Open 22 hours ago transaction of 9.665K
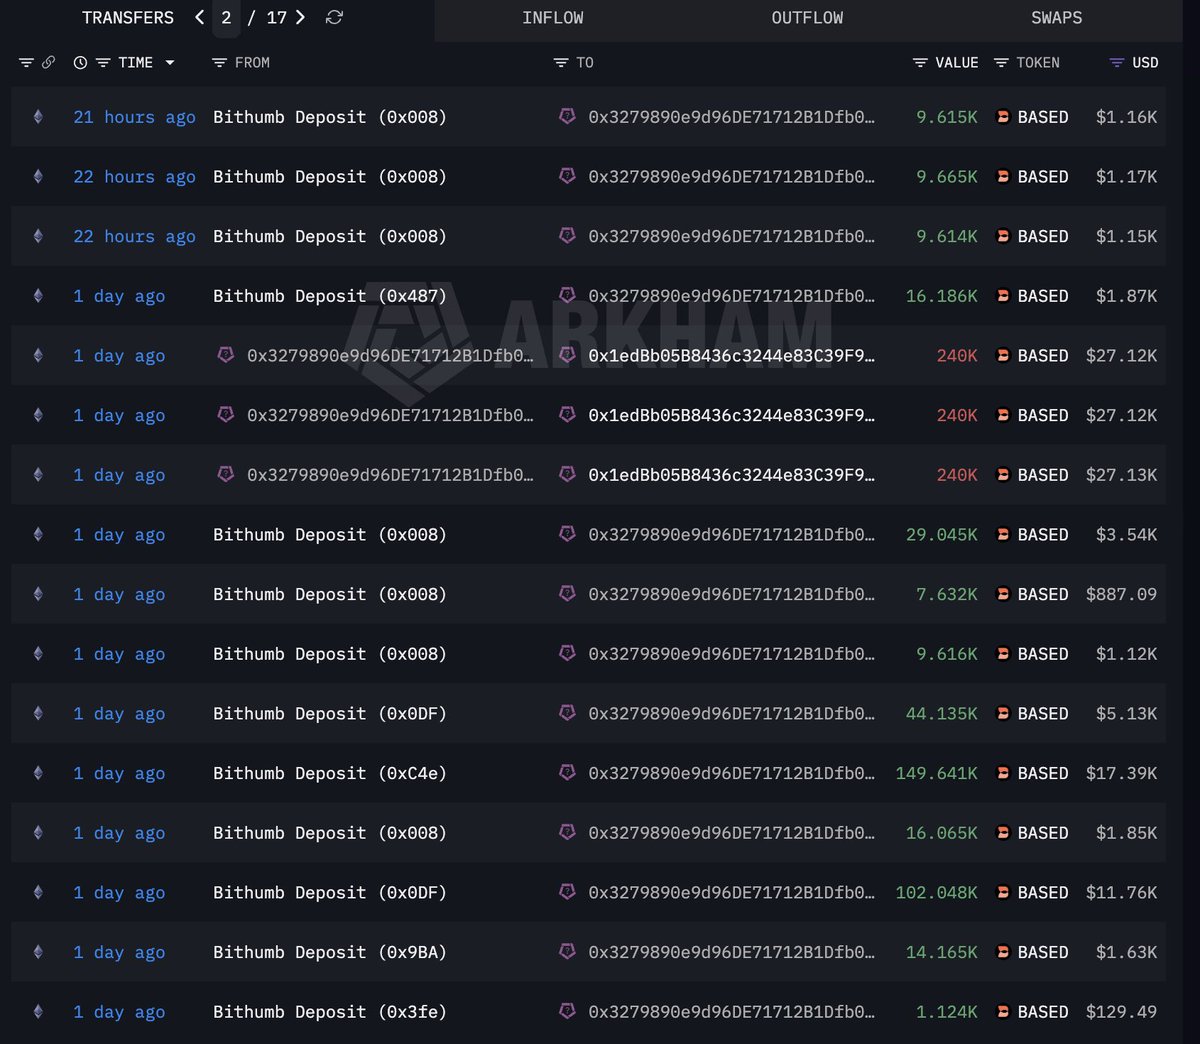Viewport: 1200px width, 1044px height. [134, 177]
